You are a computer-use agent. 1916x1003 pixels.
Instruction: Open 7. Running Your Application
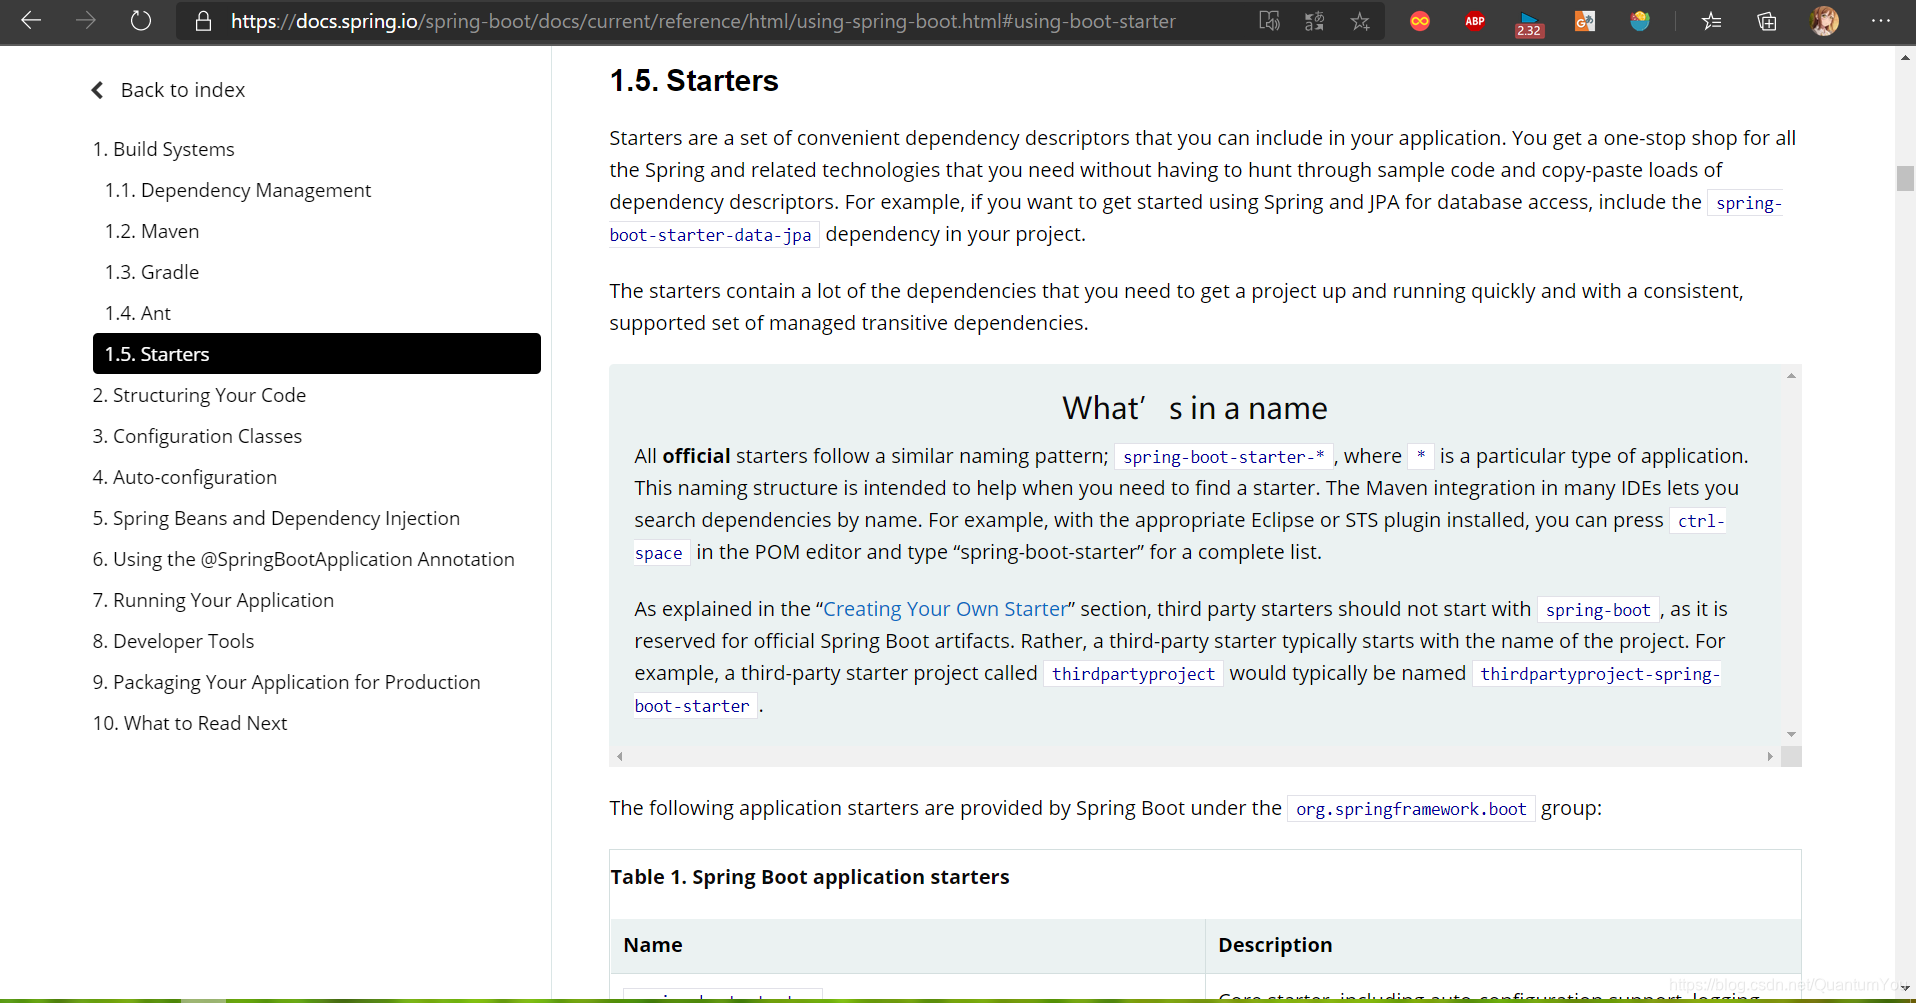(213, 600)
